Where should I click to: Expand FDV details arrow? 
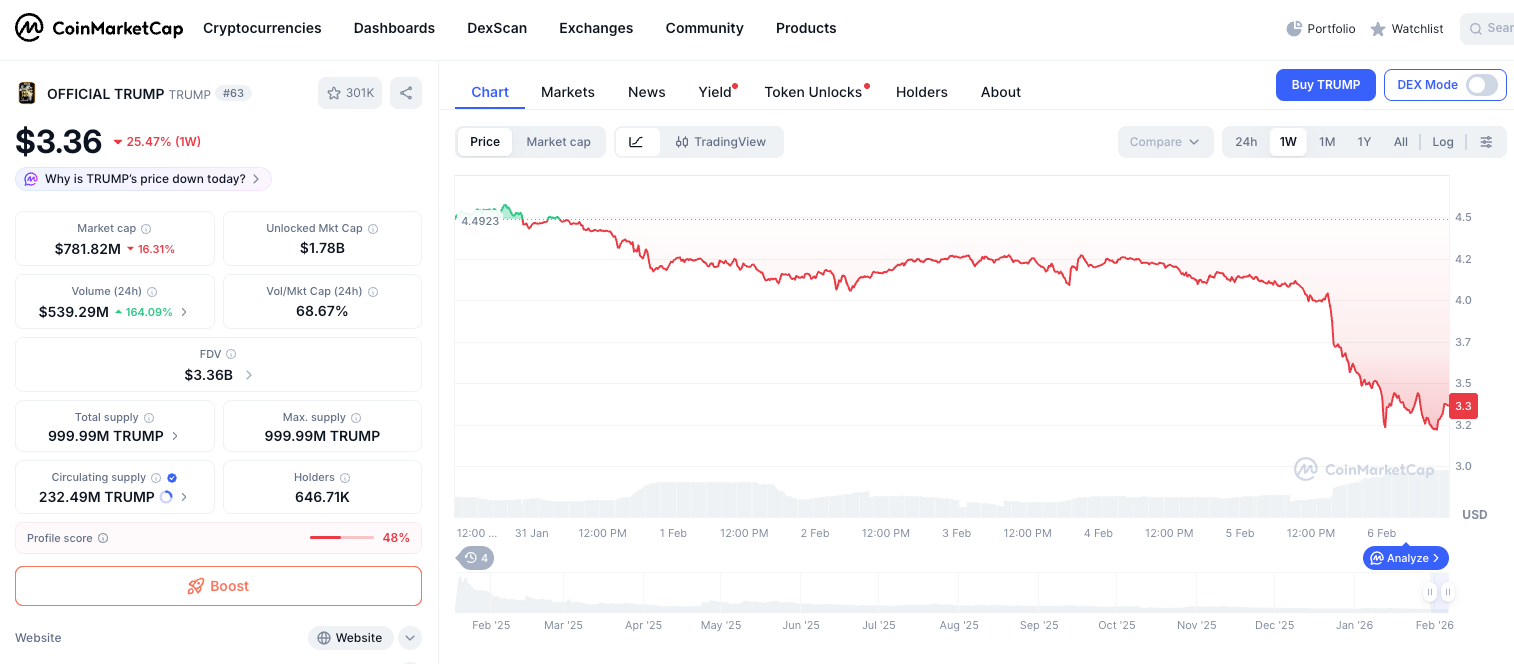tap(249, 375)
